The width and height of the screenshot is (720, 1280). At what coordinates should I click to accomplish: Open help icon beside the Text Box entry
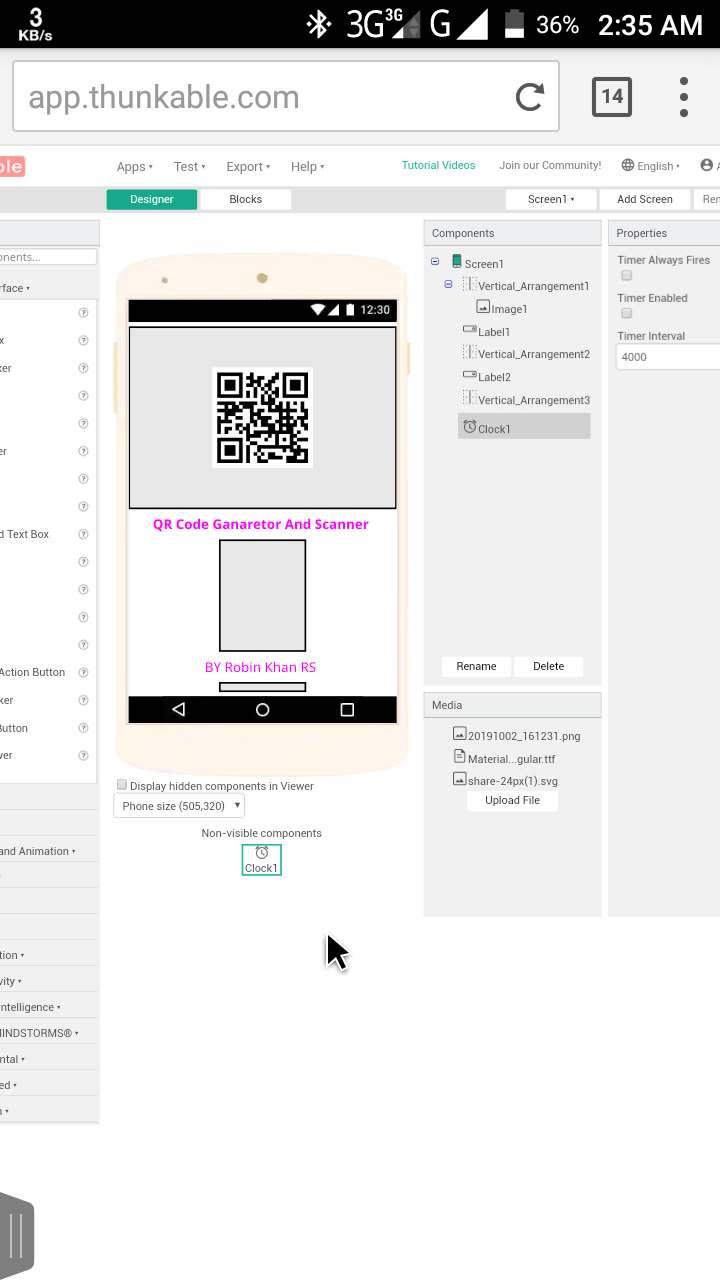[84, 534]
